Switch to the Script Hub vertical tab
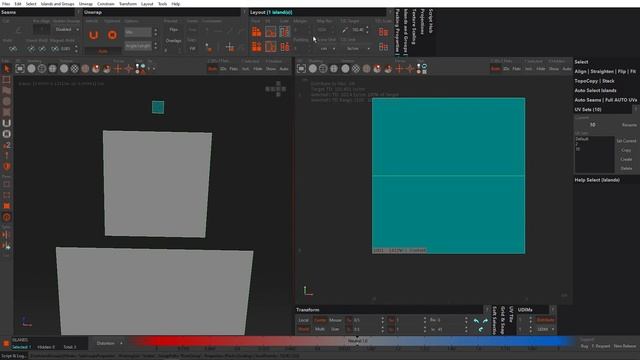 point(431,21)
